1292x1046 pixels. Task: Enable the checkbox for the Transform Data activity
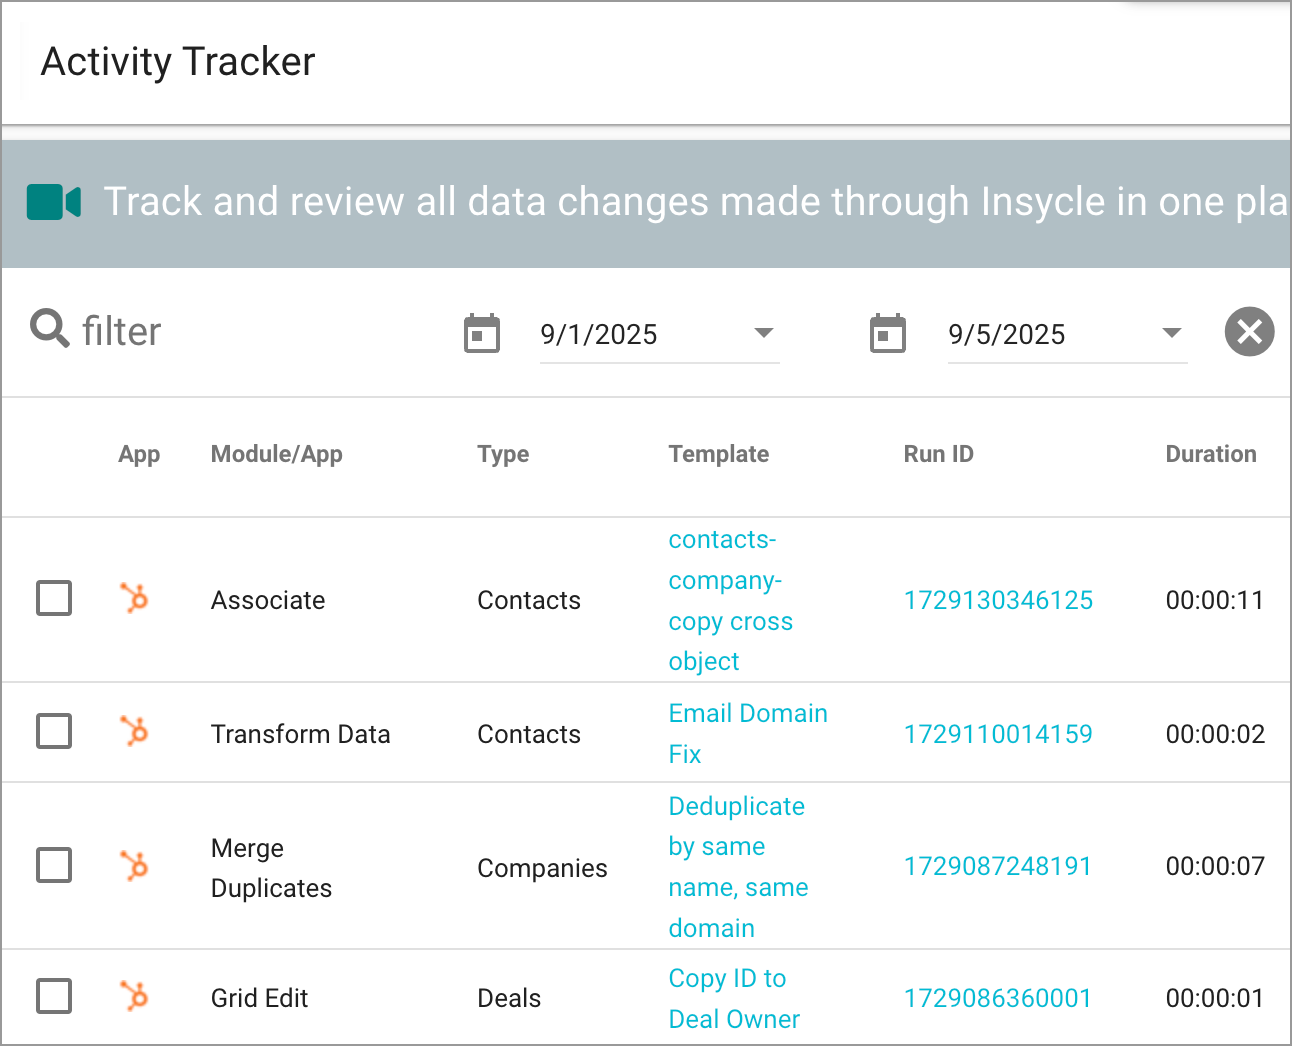point(53,731)
